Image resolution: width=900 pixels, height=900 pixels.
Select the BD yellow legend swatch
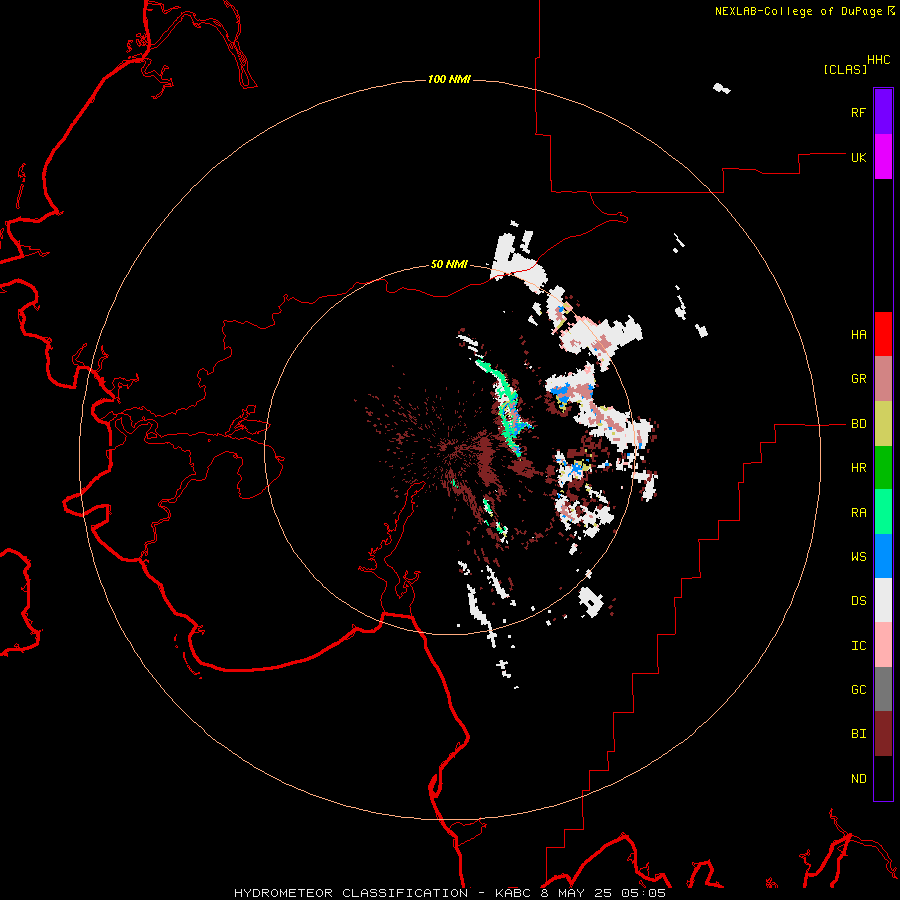(x=883, y=424)
